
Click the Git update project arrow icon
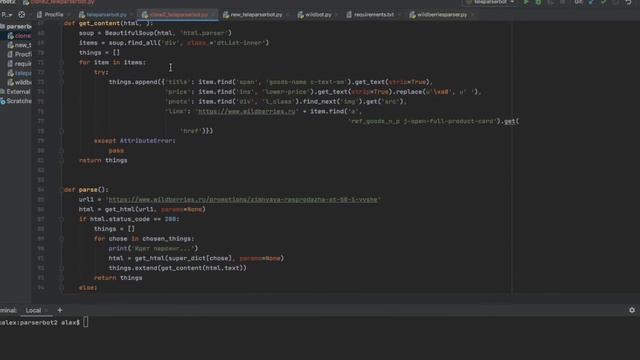tap(591, 2)
